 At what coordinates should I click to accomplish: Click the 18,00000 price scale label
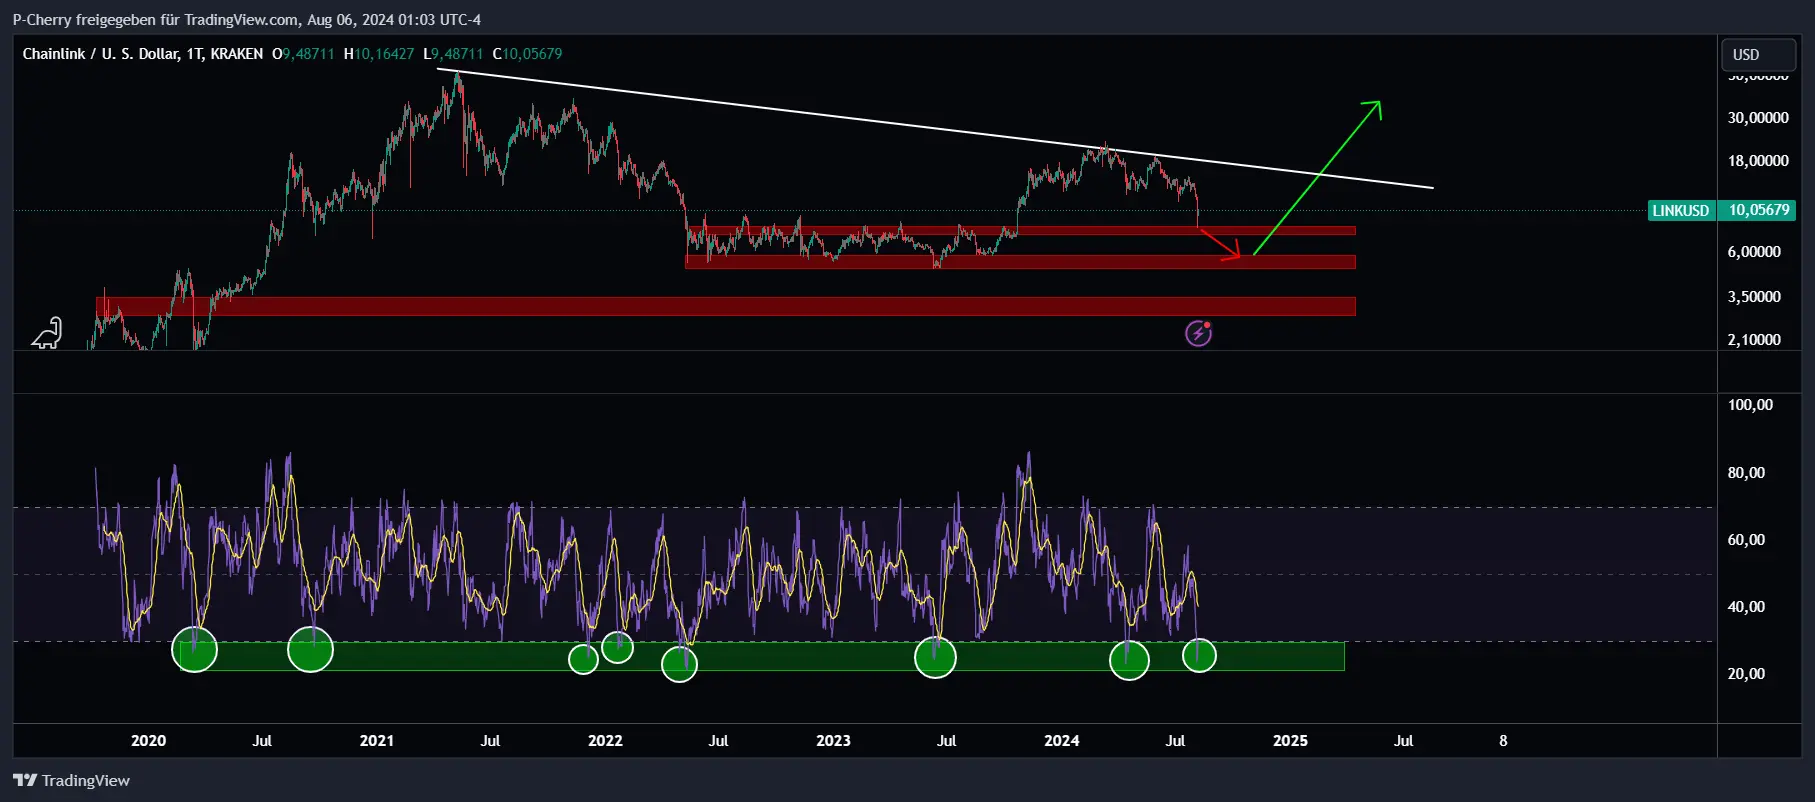(x=1758, y=161)
